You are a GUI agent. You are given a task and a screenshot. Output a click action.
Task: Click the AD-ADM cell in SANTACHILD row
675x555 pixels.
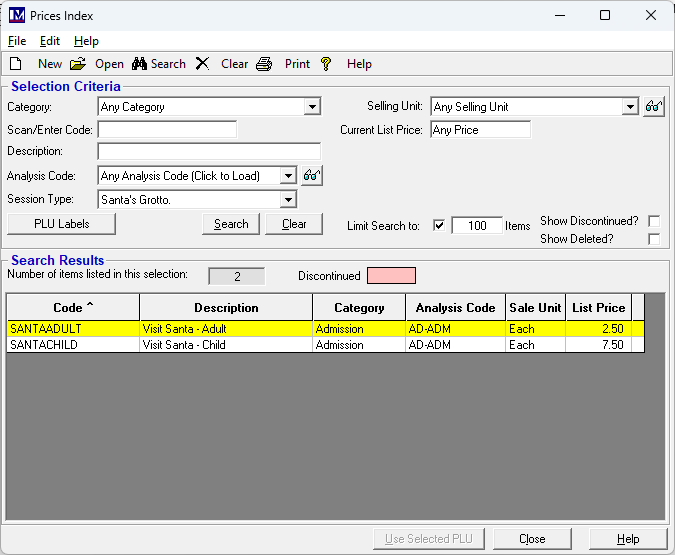coord(455,344)
